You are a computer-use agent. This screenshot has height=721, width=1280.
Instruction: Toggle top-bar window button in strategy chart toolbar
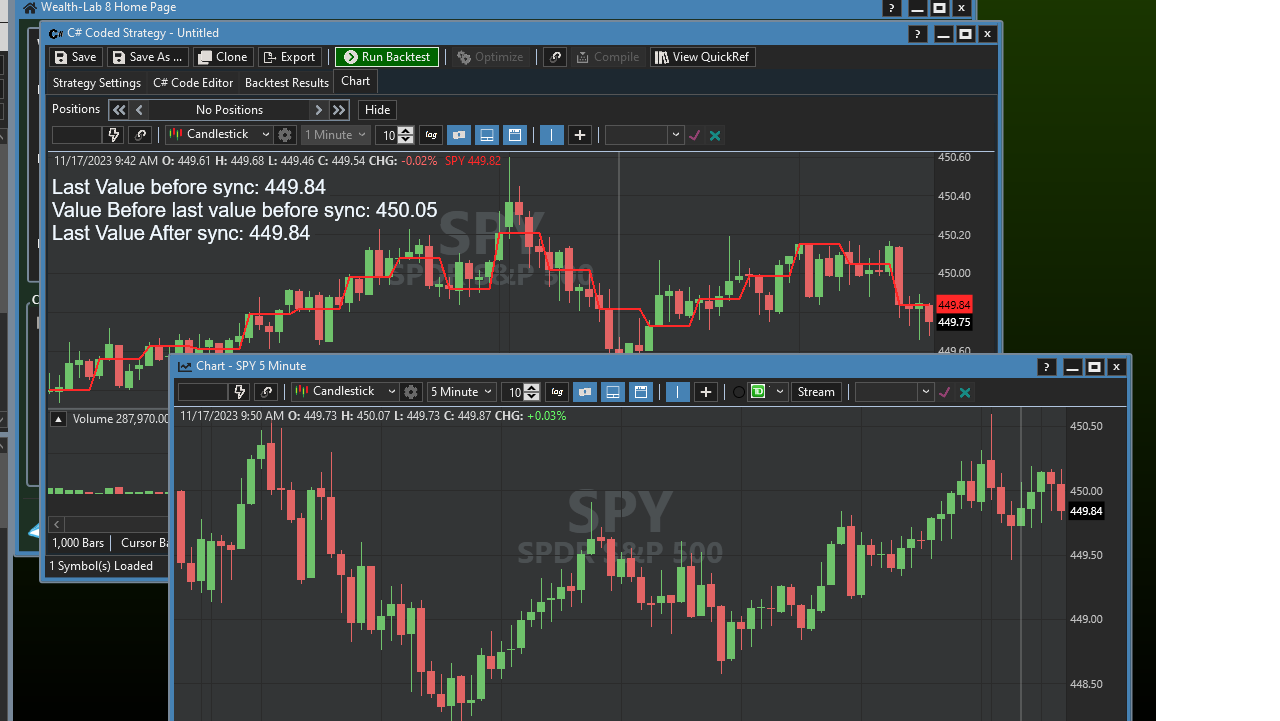(x=515, y=135)
